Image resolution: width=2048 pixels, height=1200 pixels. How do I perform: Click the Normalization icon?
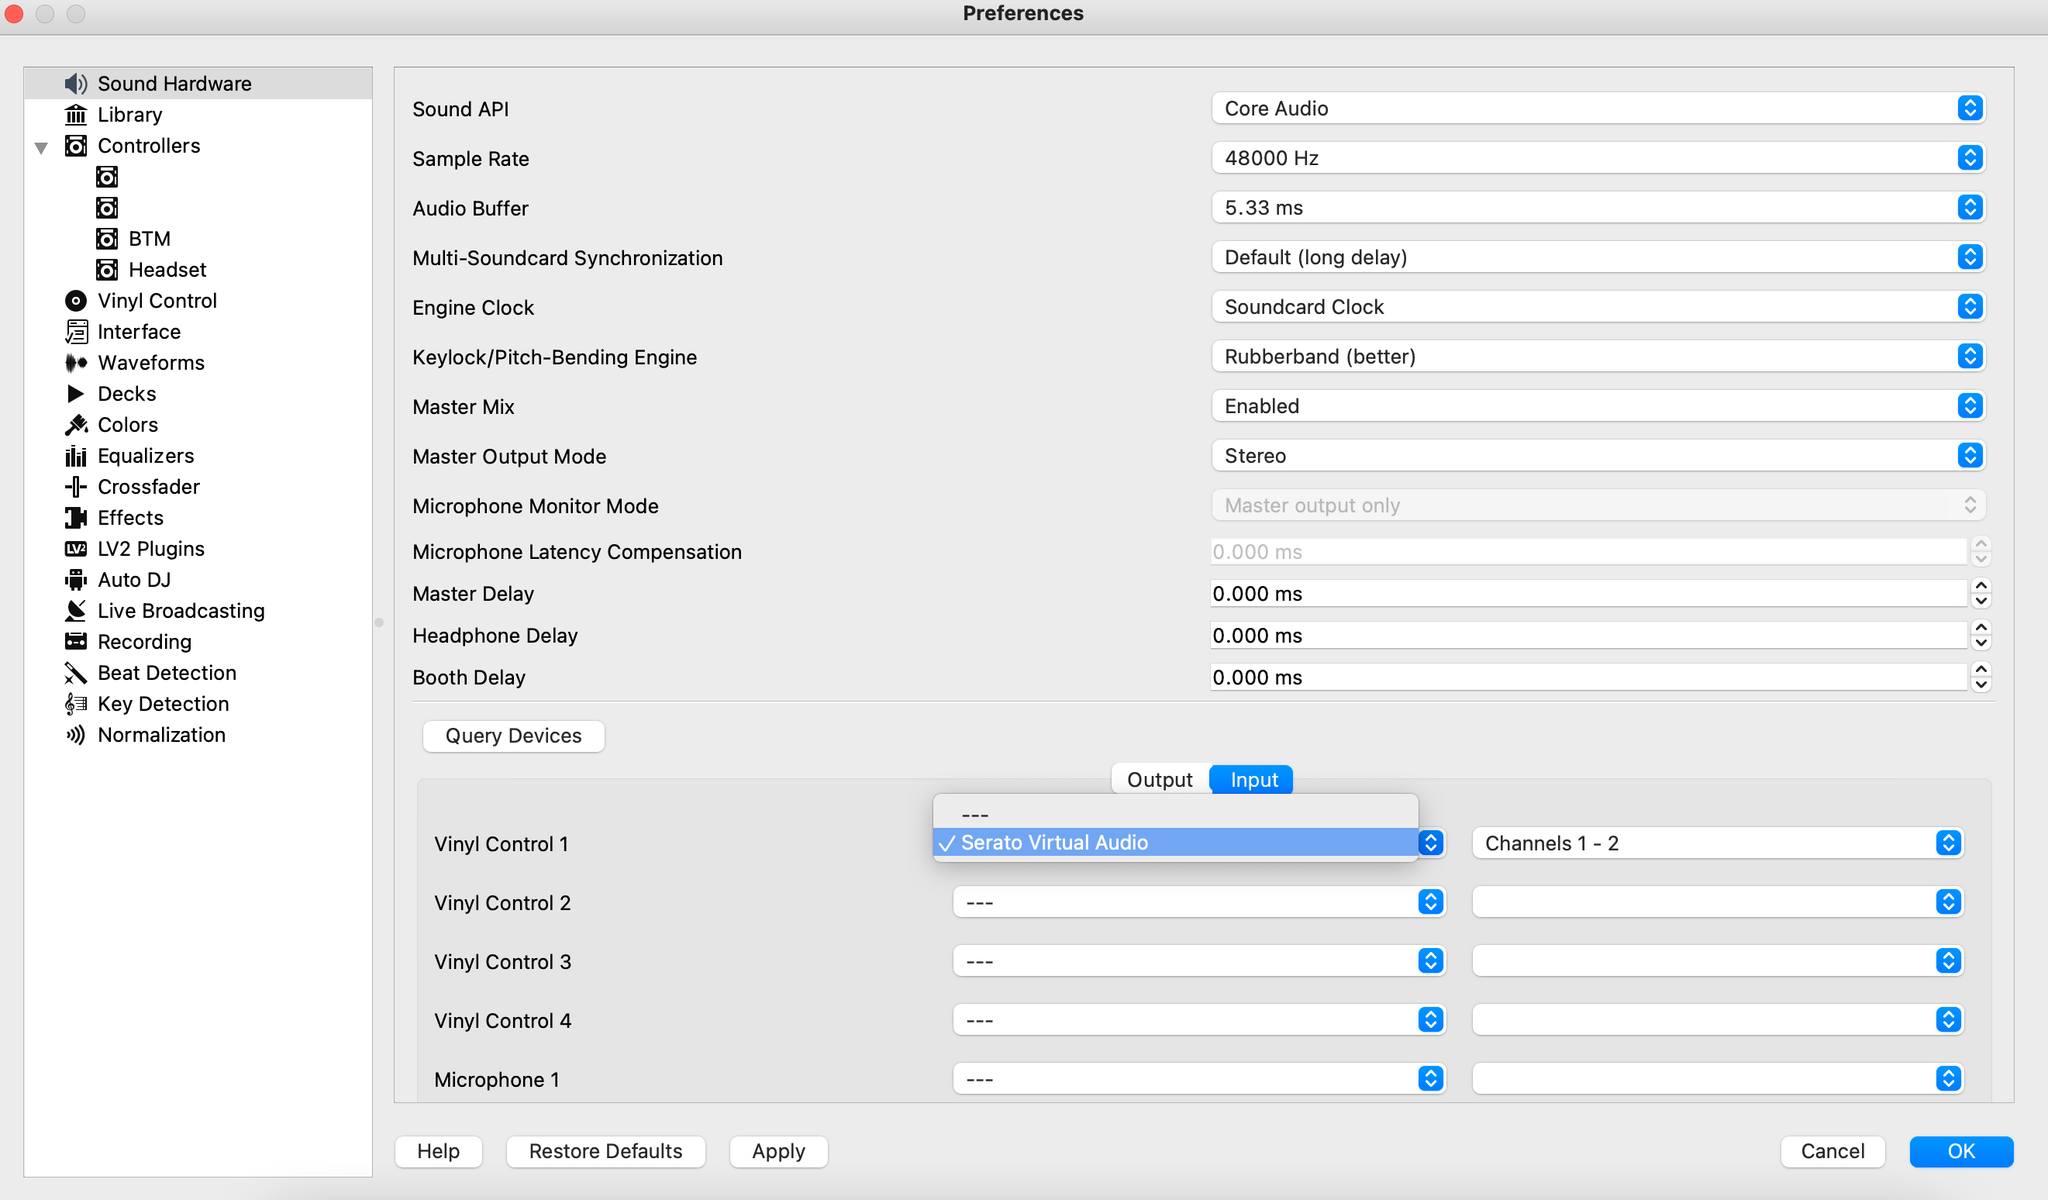pos(75,735)
